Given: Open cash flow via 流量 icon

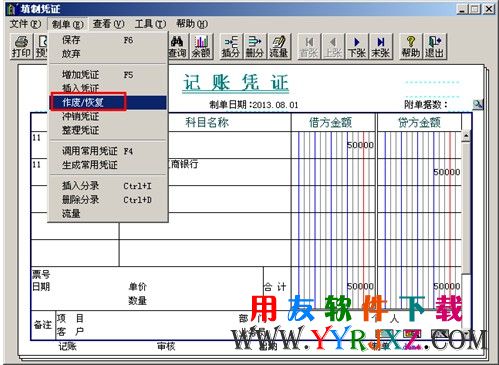Looking at the screenshot, I should 279,46.
